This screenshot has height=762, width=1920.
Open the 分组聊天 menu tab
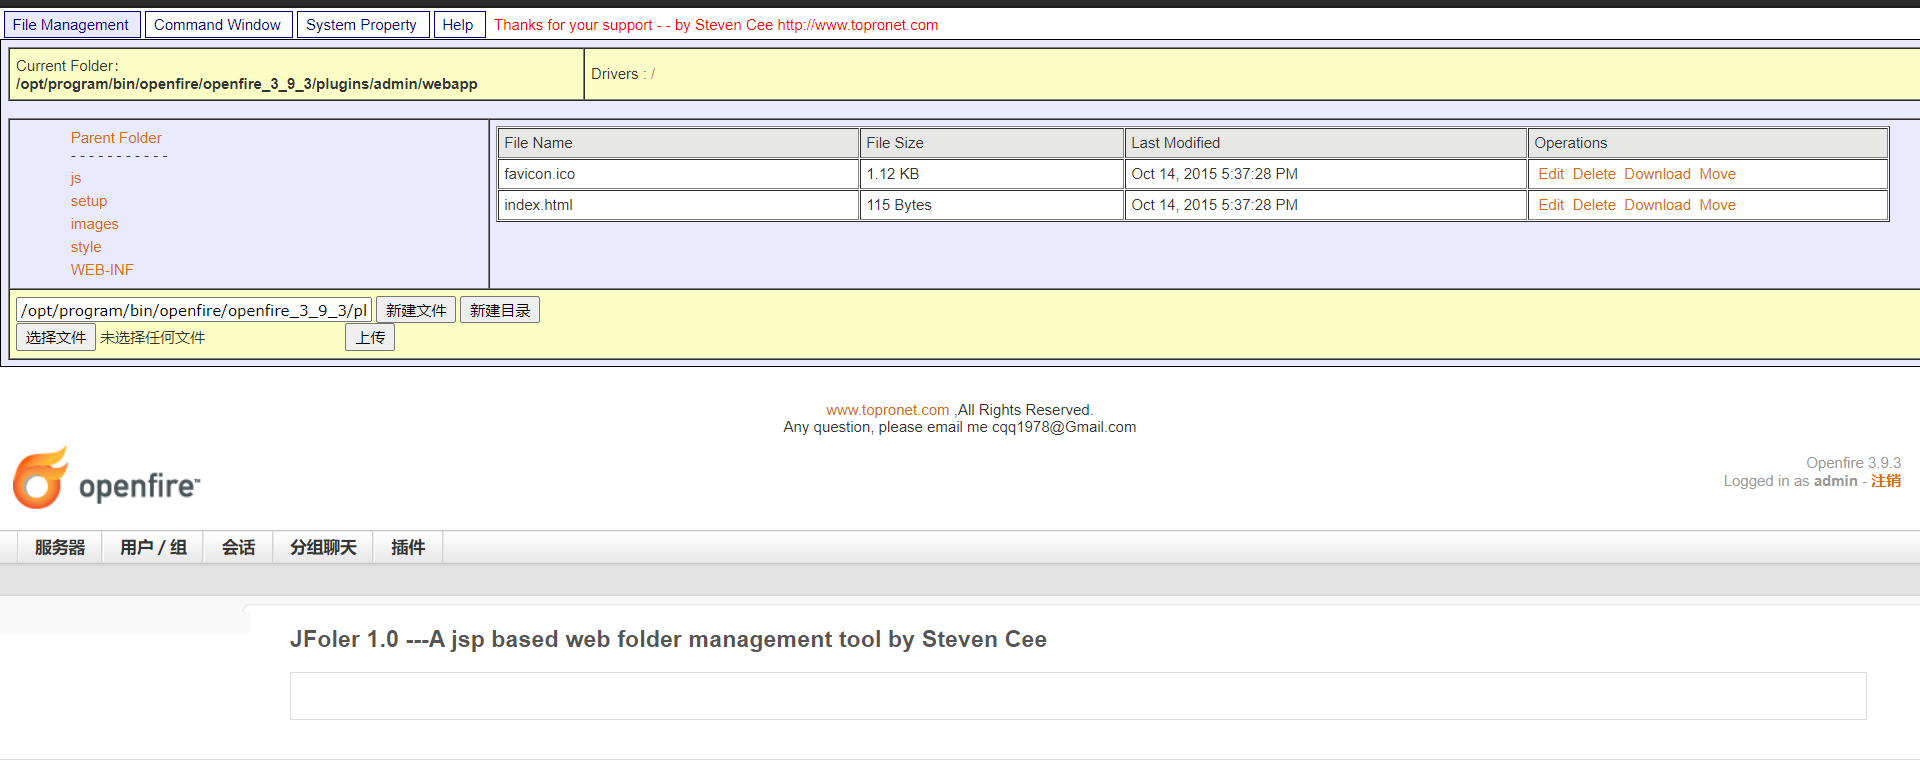[x=323, y=547]
